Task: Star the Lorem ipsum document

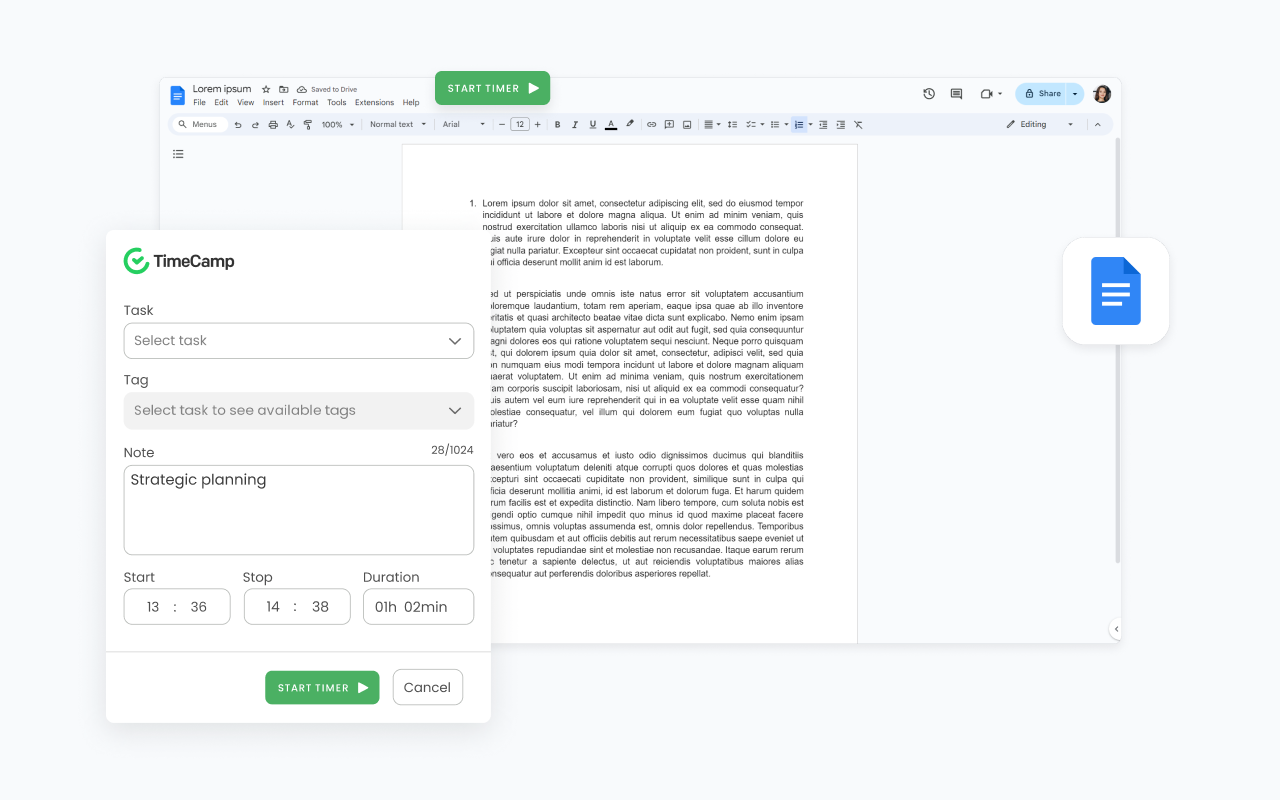Action: click(264, 88)
